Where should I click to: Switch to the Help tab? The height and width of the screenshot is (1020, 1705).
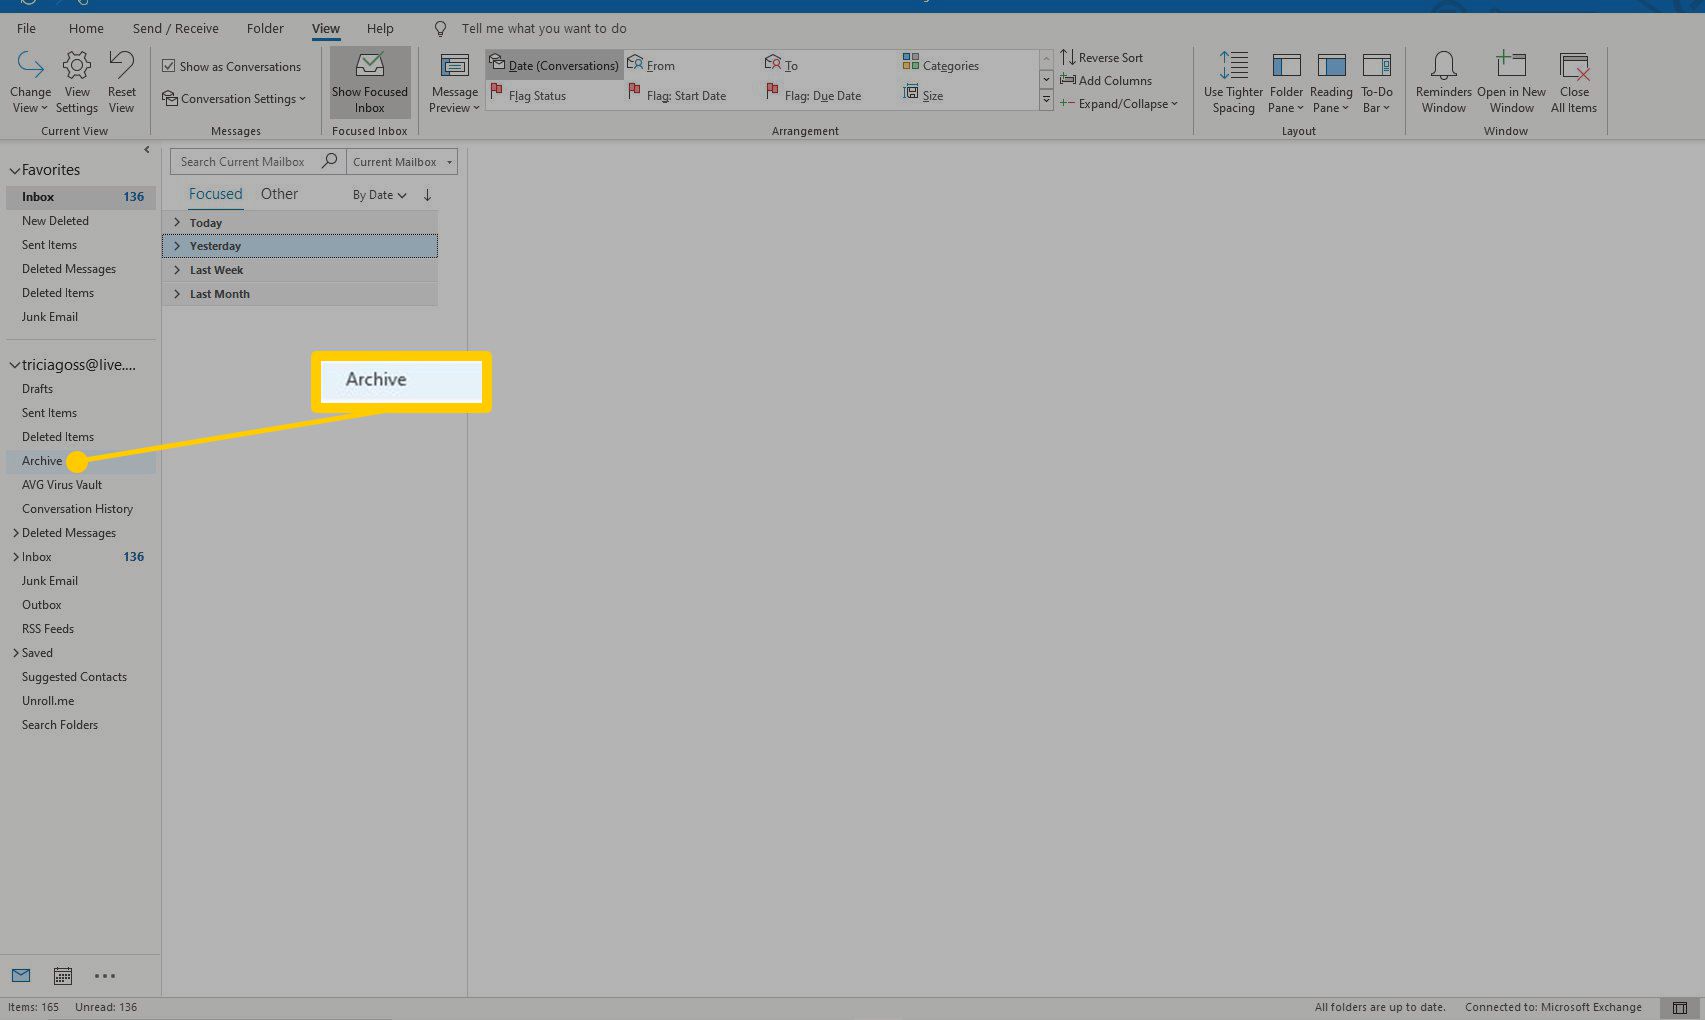(x=380, y=28)
